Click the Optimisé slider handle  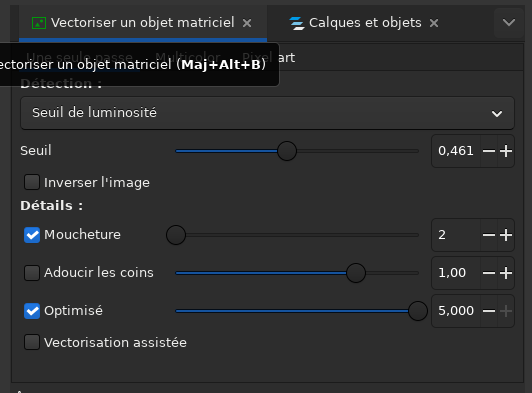tap(418, 311)
